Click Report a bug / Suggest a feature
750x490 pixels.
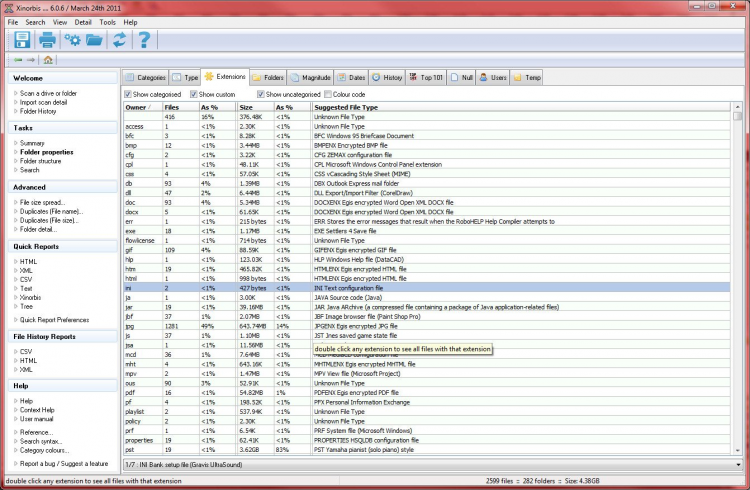(x=64, y=464)
